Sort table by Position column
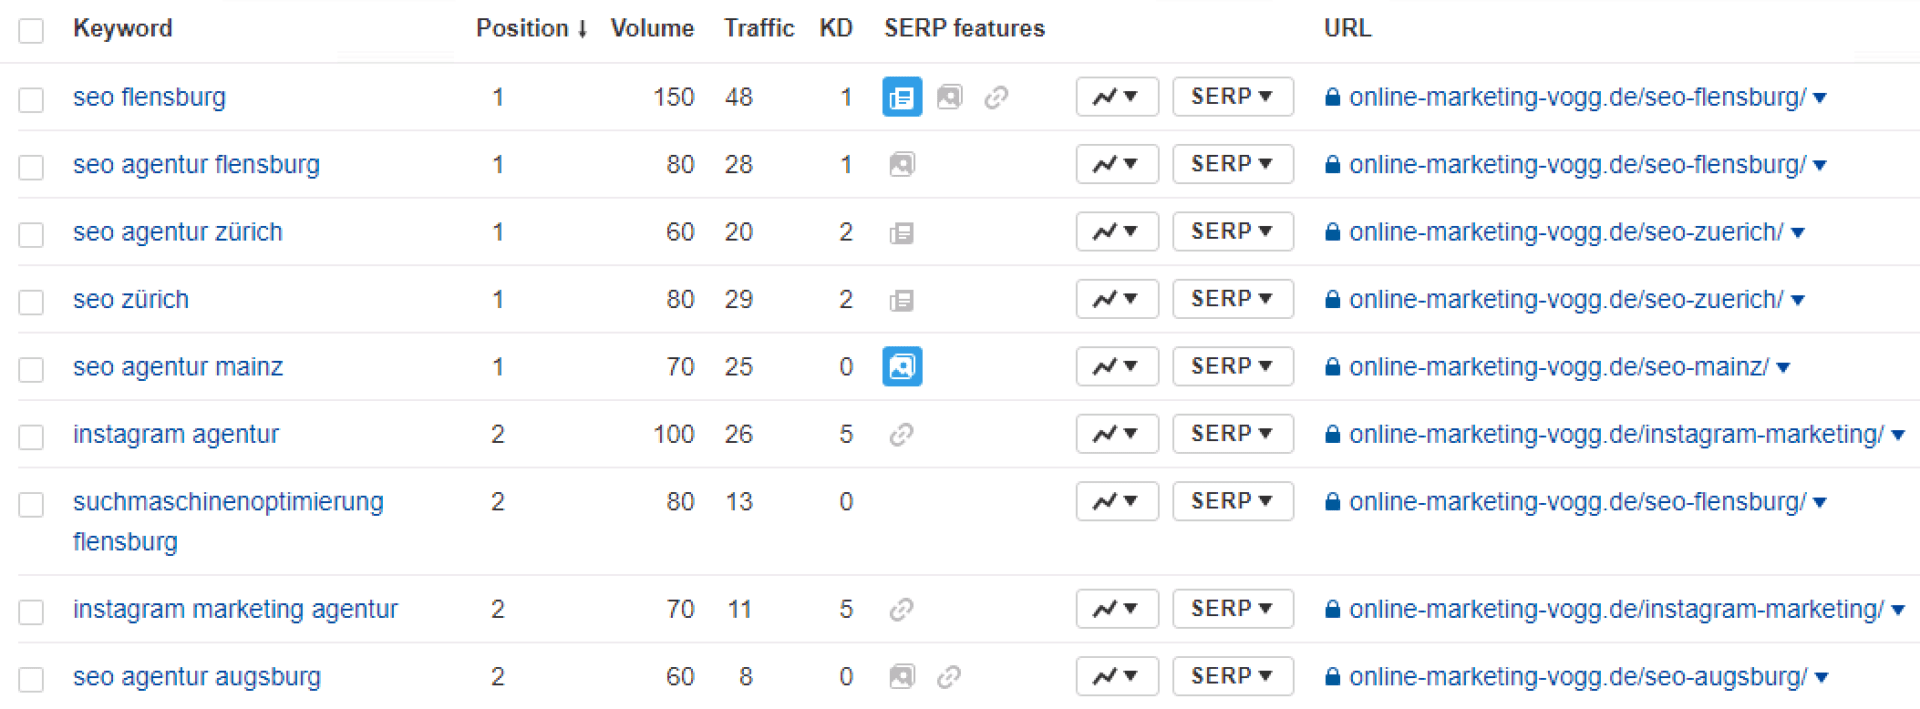This screenshot has height=709, width=1920. [x=531, y=28]
